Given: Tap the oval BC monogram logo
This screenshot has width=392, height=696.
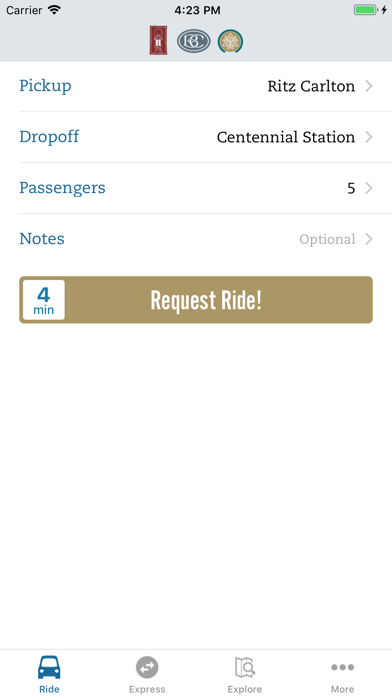Looking at the screenshot, I should tap(194, 41).
